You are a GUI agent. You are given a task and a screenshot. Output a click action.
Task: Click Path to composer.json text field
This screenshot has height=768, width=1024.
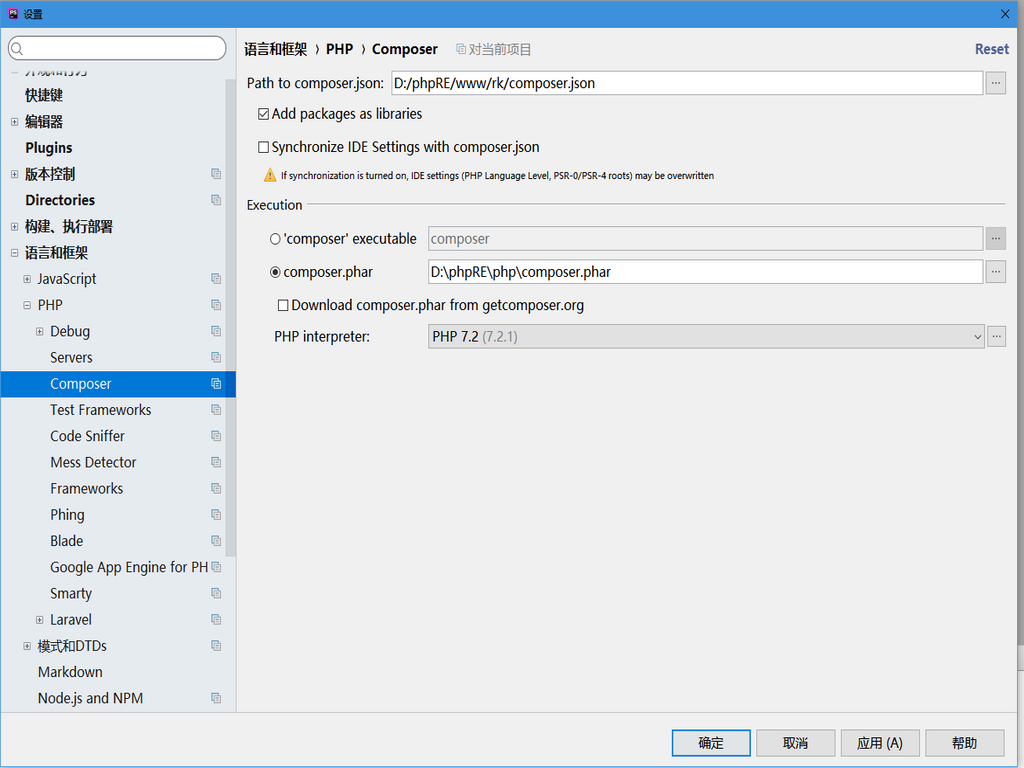pyautogui.click(x=687, y=83)
